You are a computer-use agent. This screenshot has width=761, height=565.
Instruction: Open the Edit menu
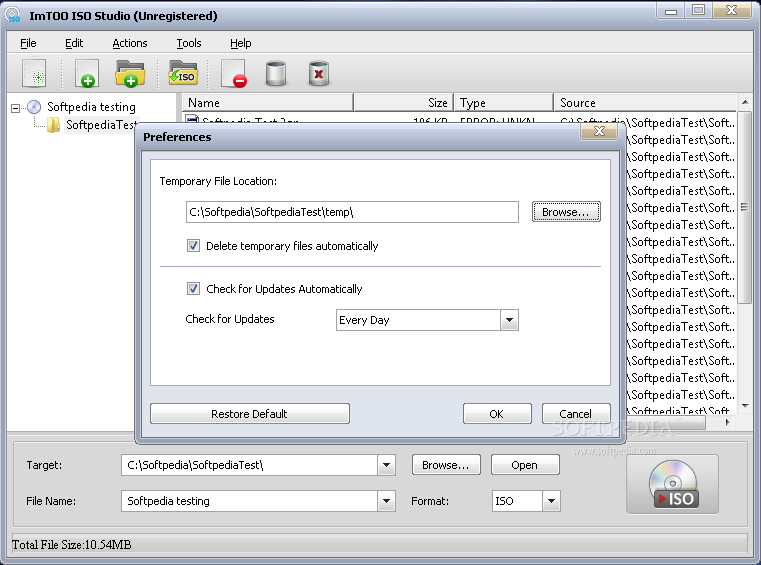pyautogui.click(x=74, y=43)
